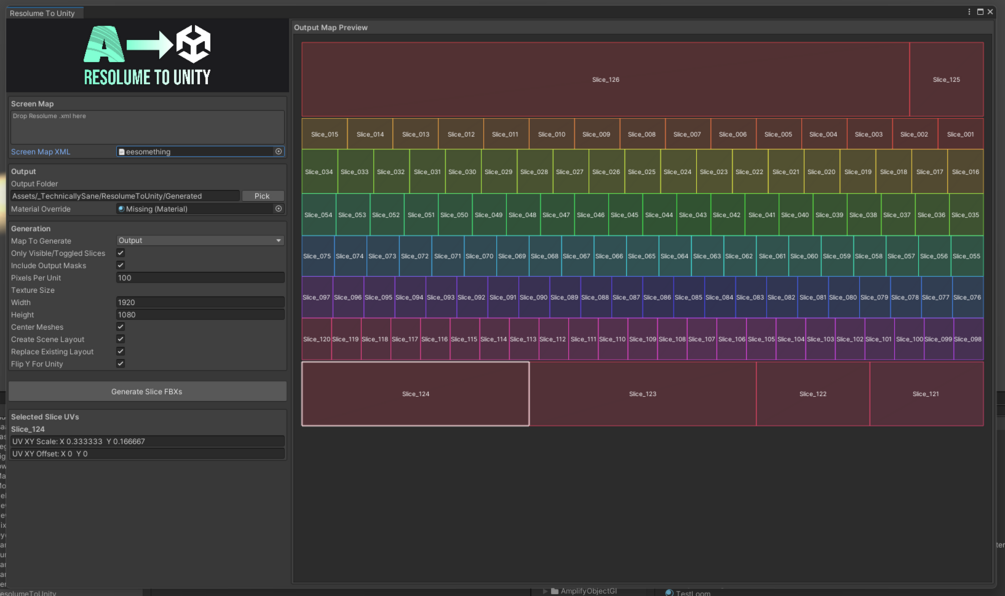1005x596 pixels.
Task: Select Slice_008 in the output map
Action: (642, 134)
